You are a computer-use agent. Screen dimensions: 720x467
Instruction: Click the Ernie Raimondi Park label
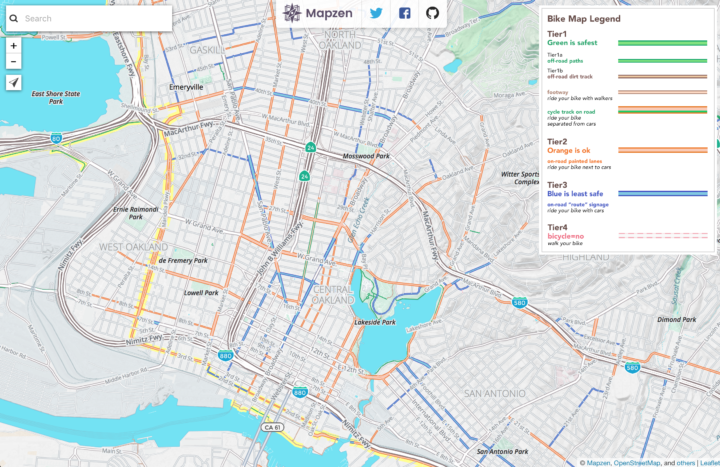tap(135, 213)
